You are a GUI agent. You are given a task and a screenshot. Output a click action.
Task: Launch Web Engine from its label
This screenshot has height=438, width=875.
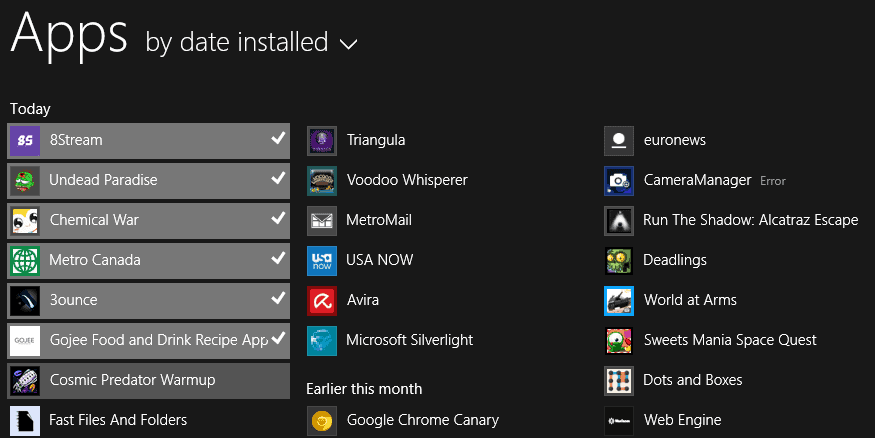click(x=682, y=420)
